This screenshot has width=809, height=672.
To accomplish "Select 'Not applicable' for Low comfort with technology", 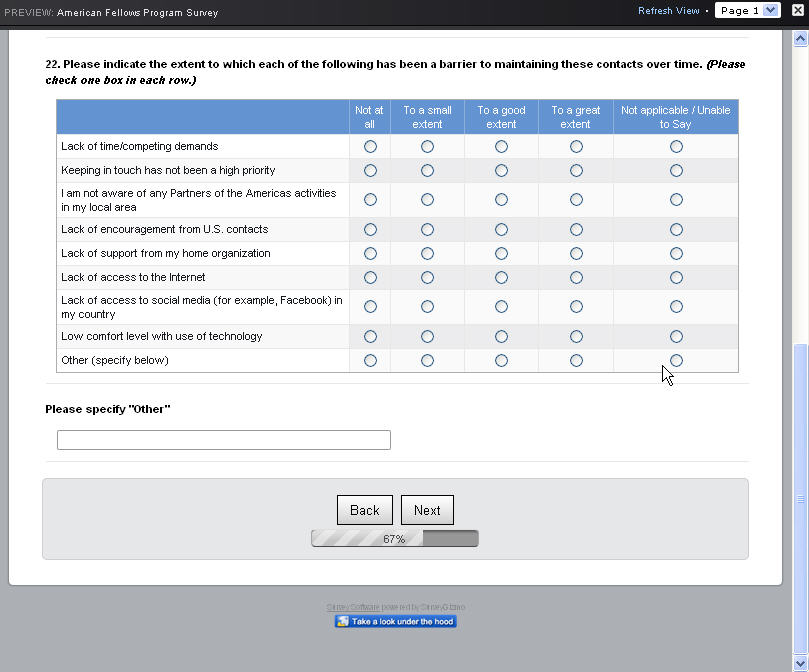I will coord(676,336).
